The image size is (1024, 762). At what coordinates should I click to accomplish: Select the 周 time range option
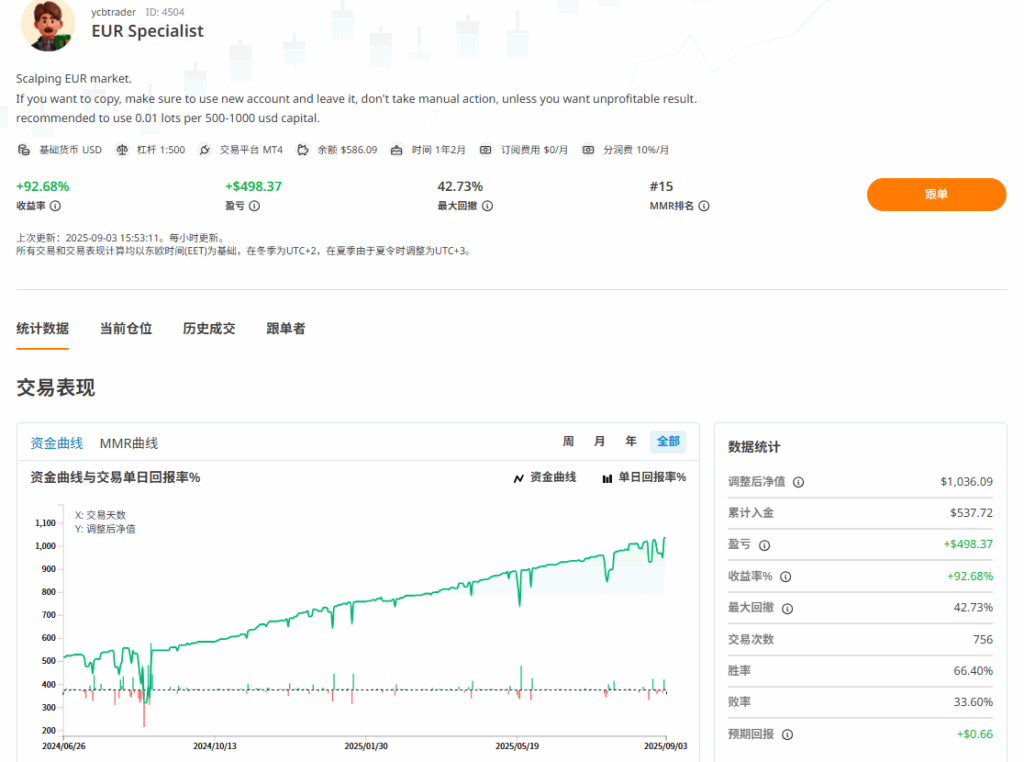pos(568,441)
